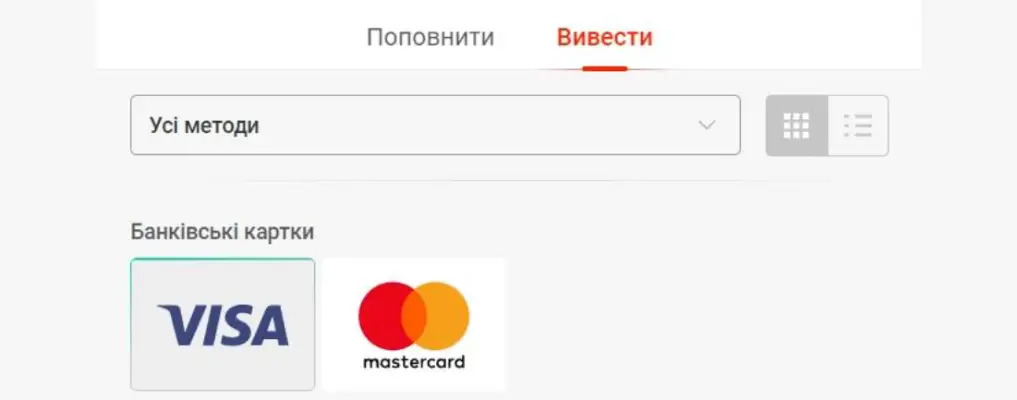Screen dimensions: 1017x400
Task: Choose Mastercard as withdrawal method
Action: coord(414,324)
